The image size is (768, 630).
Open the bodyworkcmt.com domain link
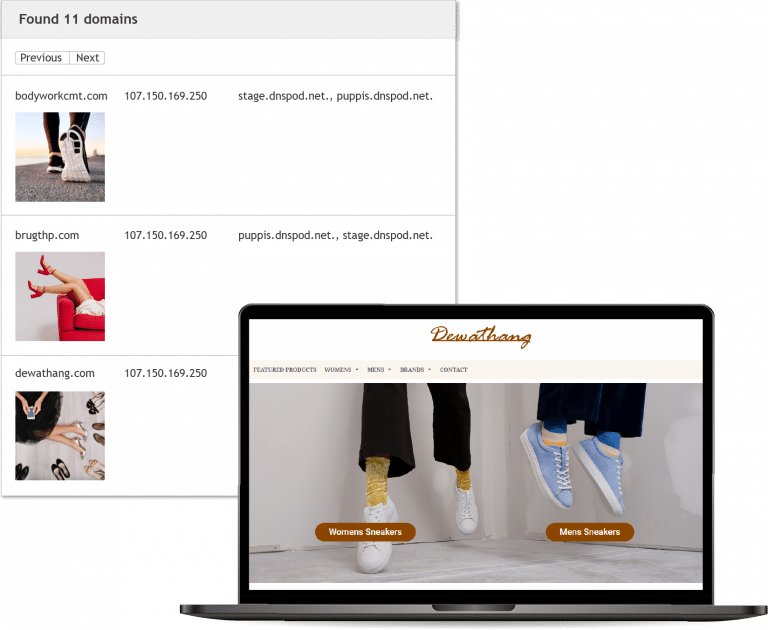61,96
